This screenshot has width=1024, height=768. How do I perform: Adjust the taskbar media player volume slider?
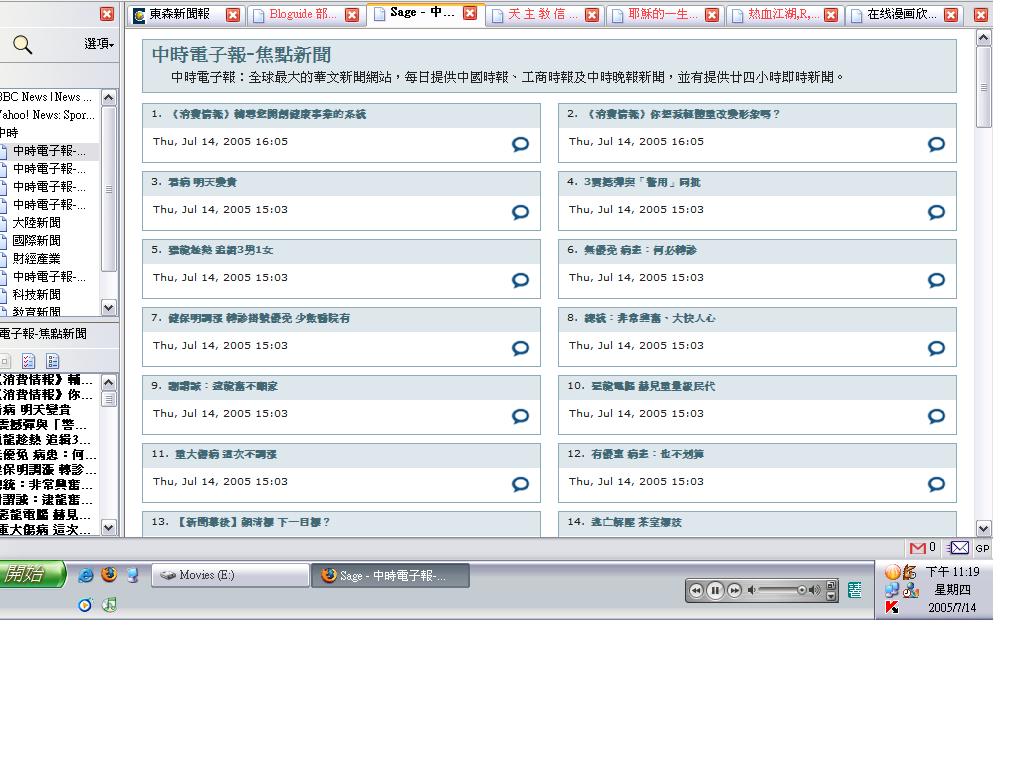783,590
